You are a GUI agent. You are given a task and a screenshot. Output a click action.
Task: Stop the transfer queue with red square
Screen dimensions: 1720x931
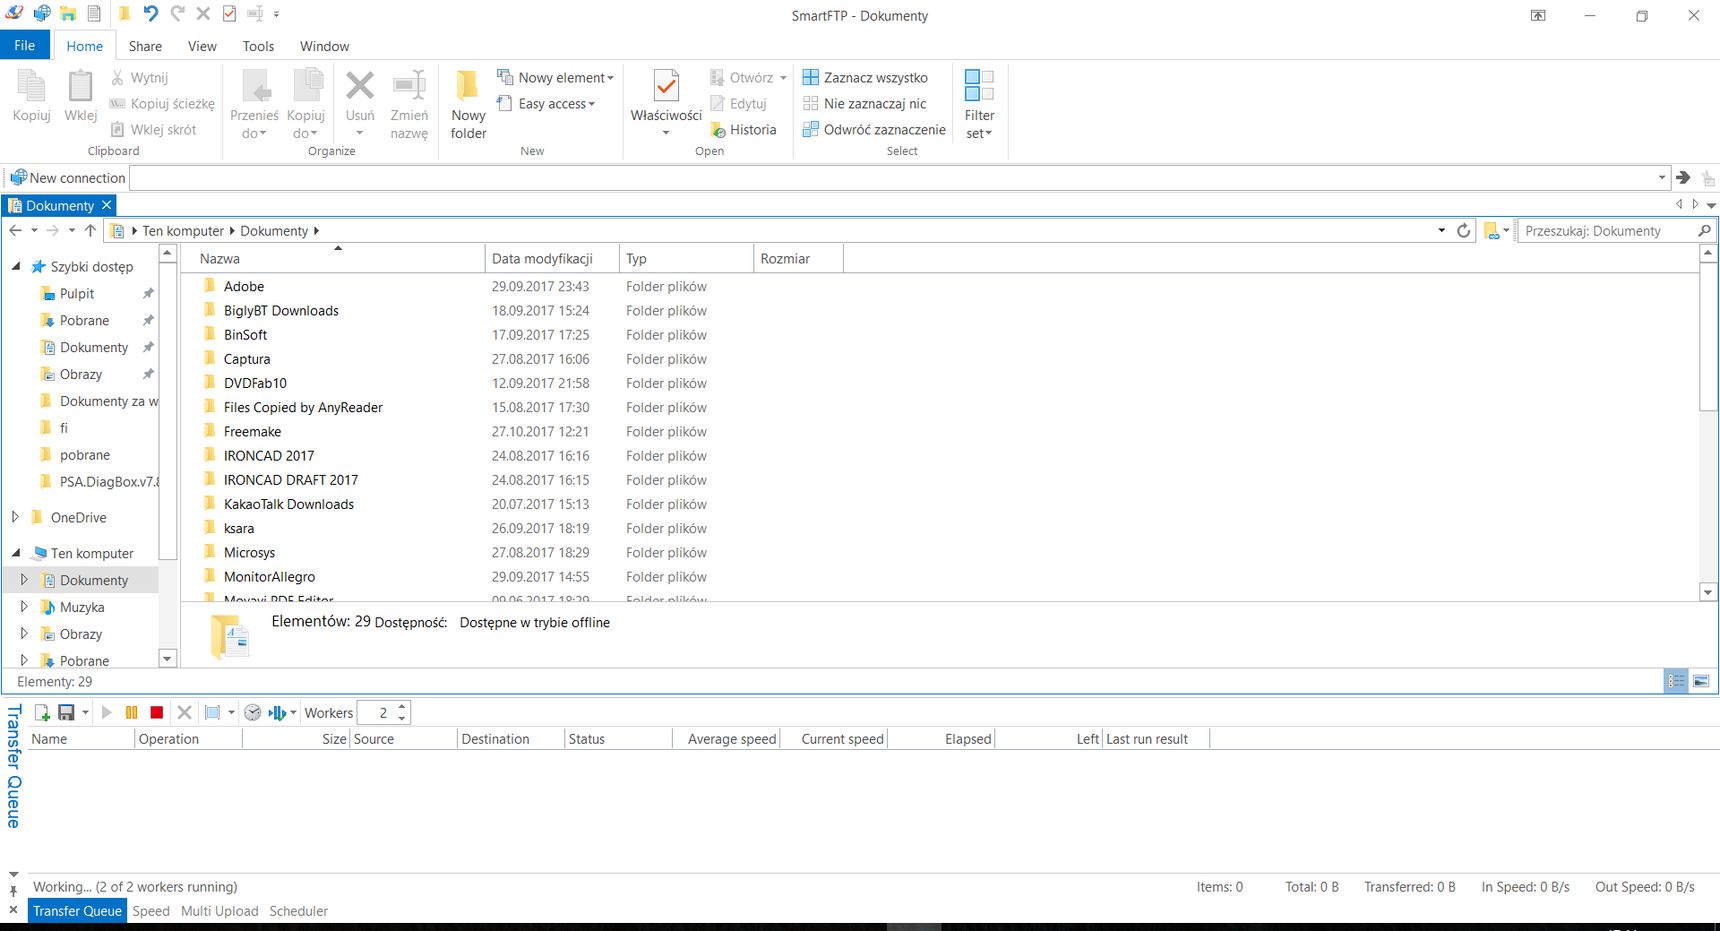click(x=156, y=713)
